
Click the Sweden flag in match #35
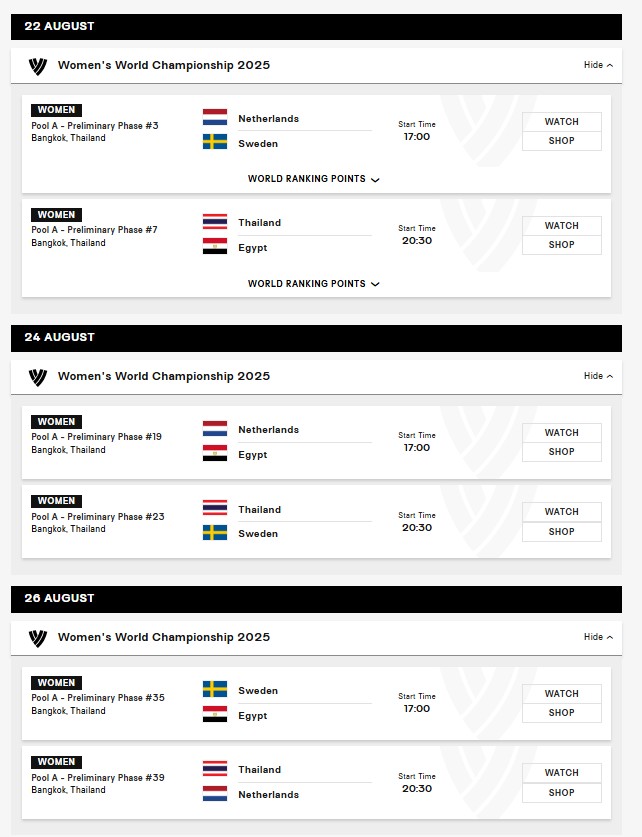click(x=215, y=689)
